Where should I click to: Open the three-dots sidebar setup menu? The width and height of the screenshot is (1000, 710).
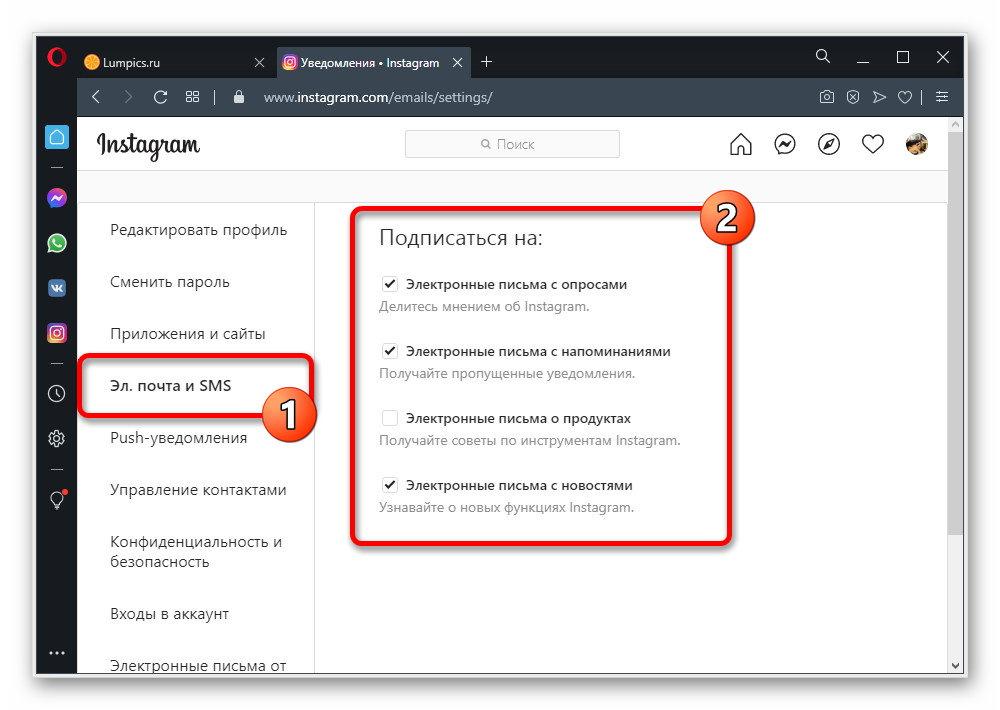pos(57,653)
